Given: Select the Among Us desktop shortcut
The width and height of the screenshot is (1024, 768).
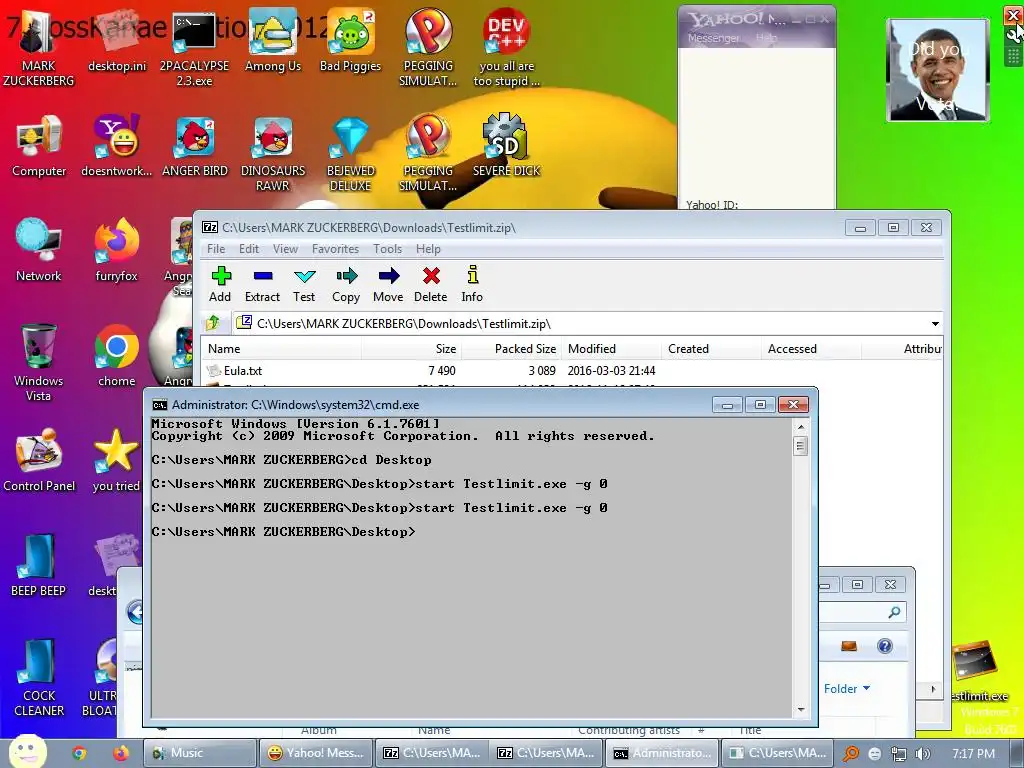Looking at the screenshot, I should [273, 40].
